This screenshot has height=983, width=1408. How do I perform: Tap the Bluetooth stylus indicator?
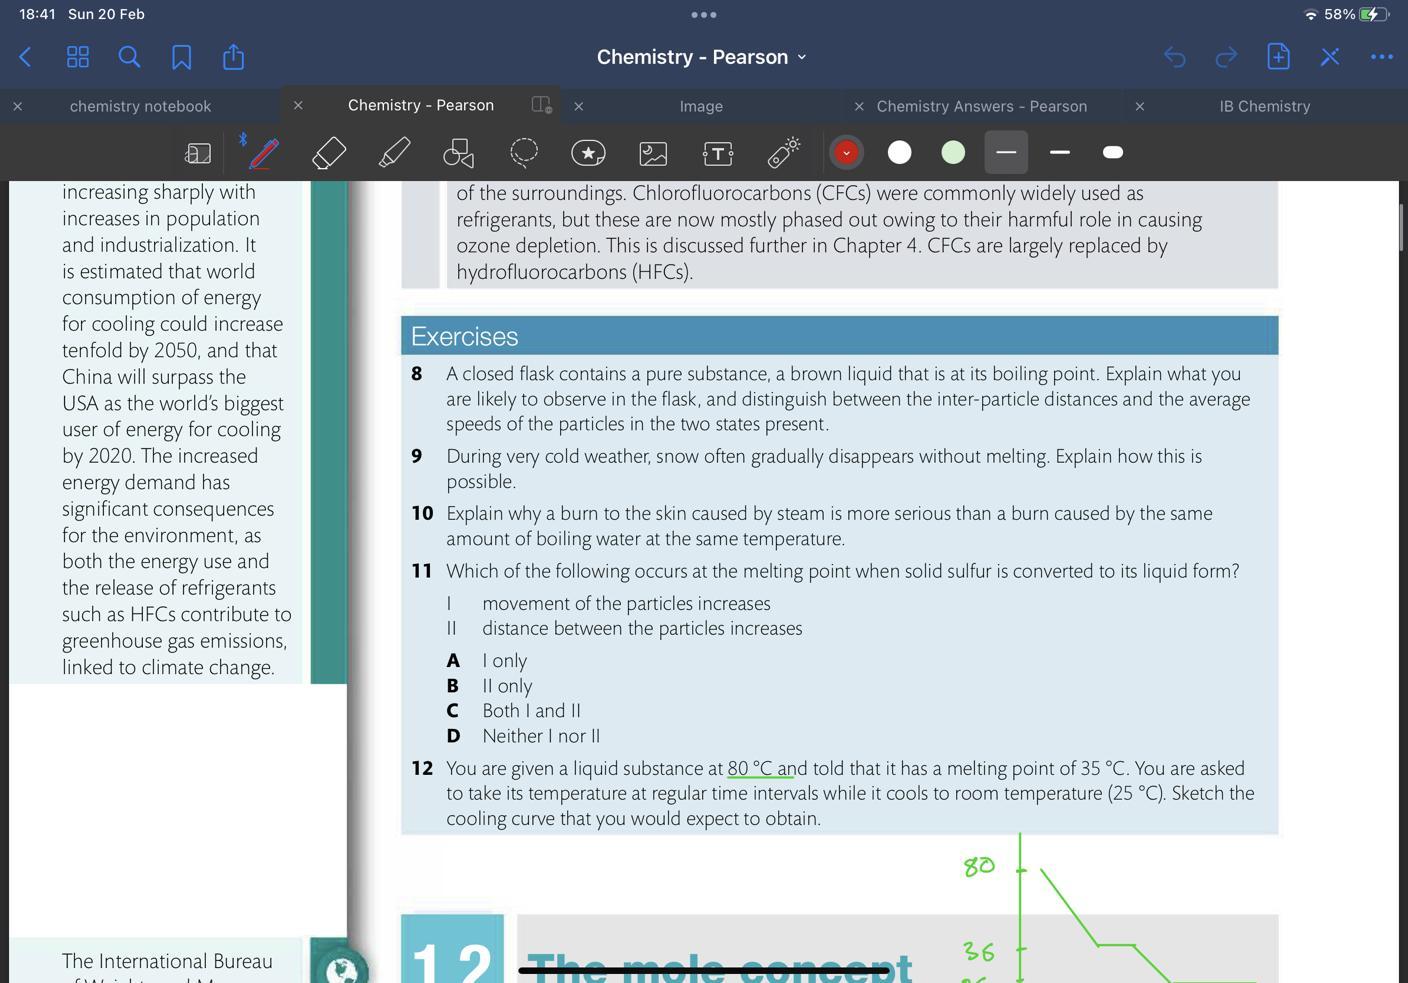click(x=243, y=139)
